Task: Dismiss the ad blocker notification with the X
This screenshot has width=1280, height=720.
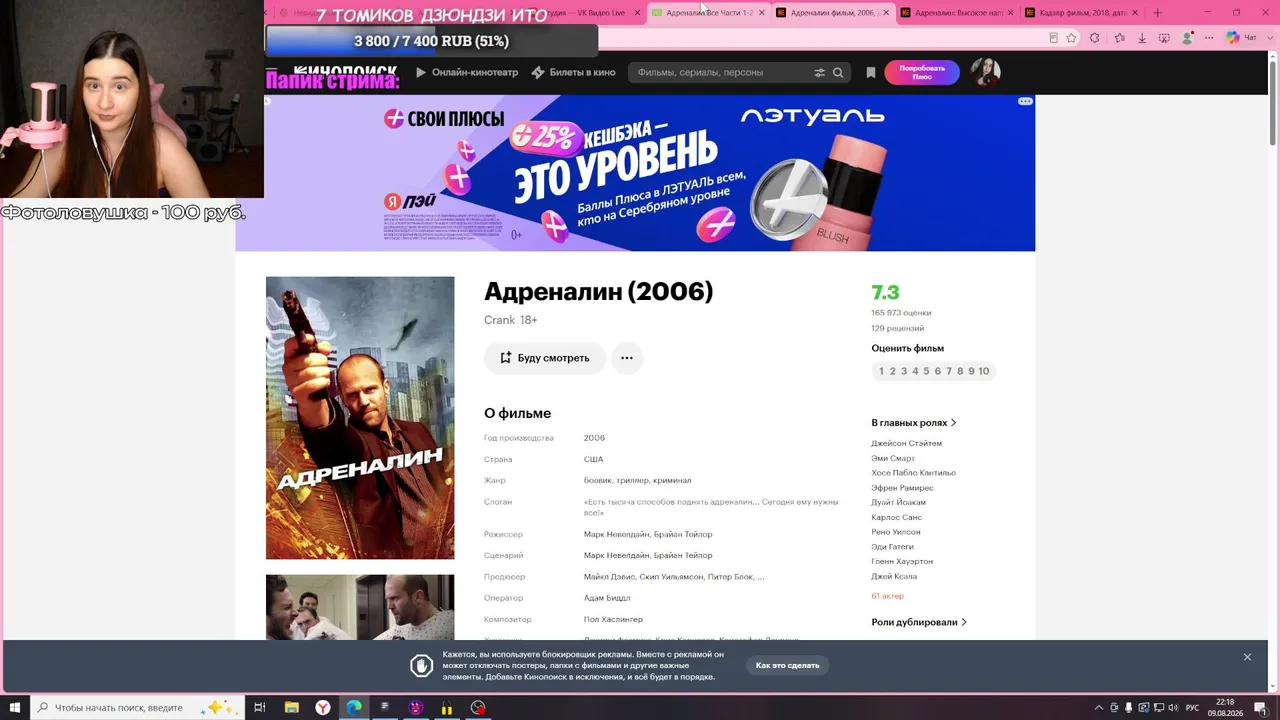Action: [x=1247, y=657]
